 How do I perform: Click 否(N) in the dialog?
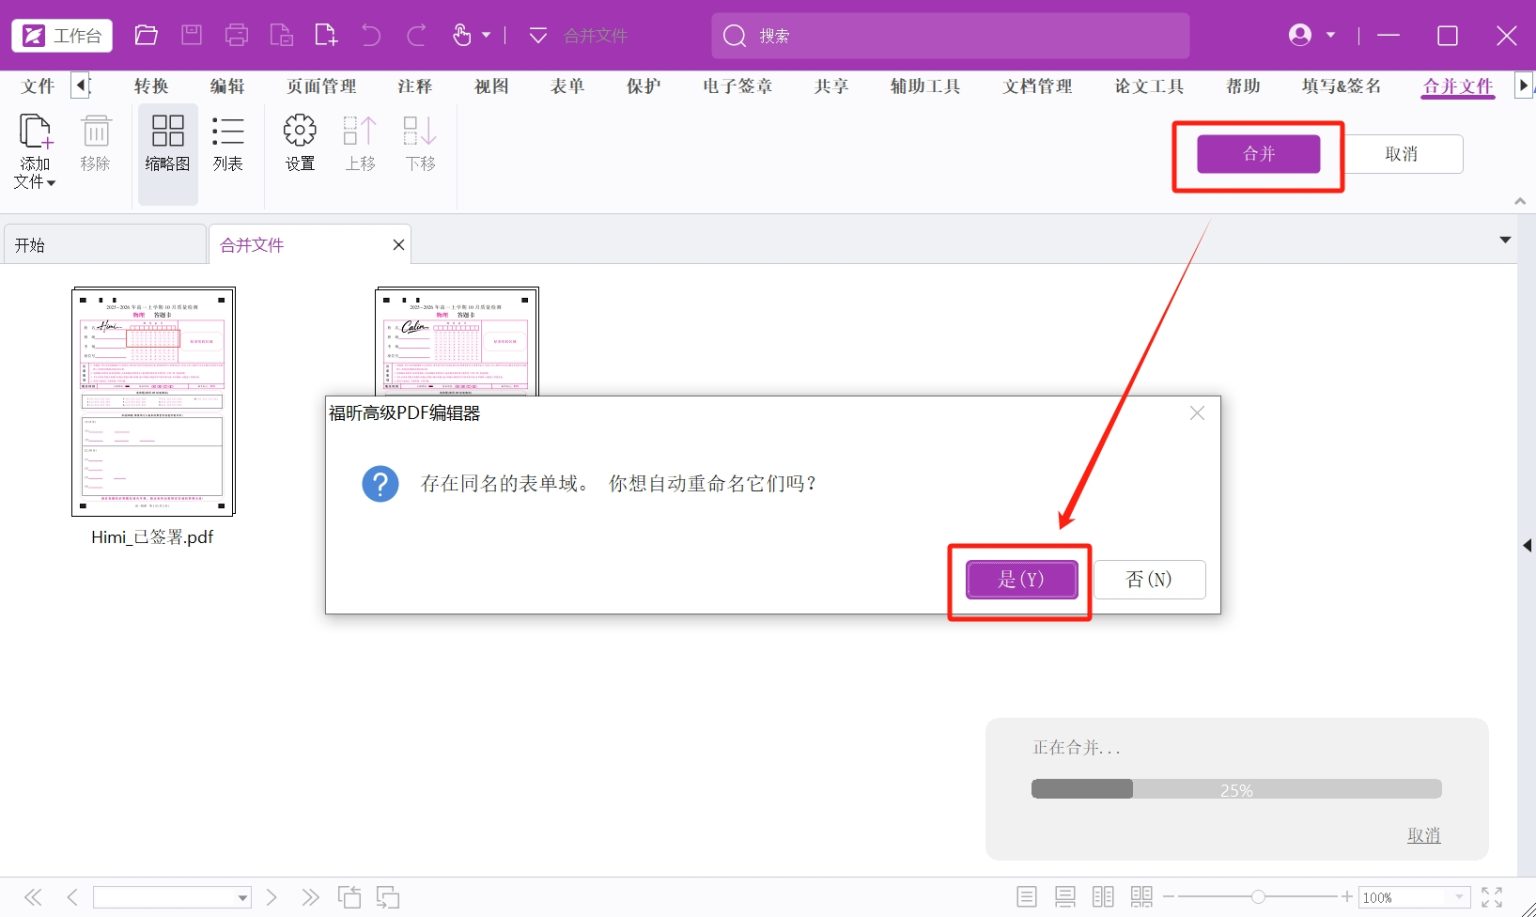click(x=1149, y=579)
